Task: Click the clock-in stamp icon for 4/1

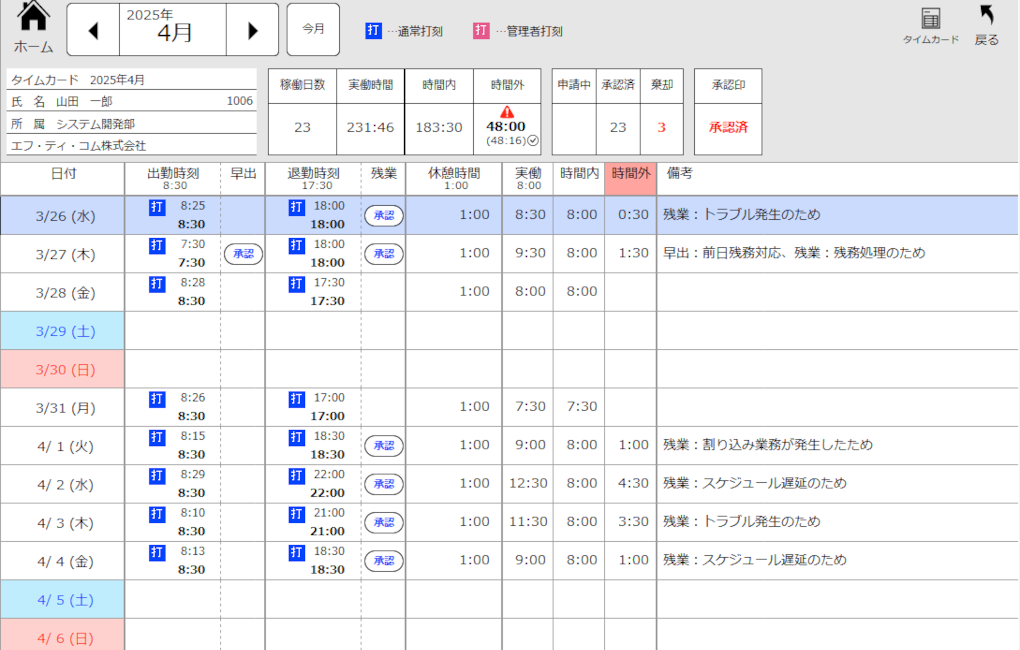Action: [157, 437]
